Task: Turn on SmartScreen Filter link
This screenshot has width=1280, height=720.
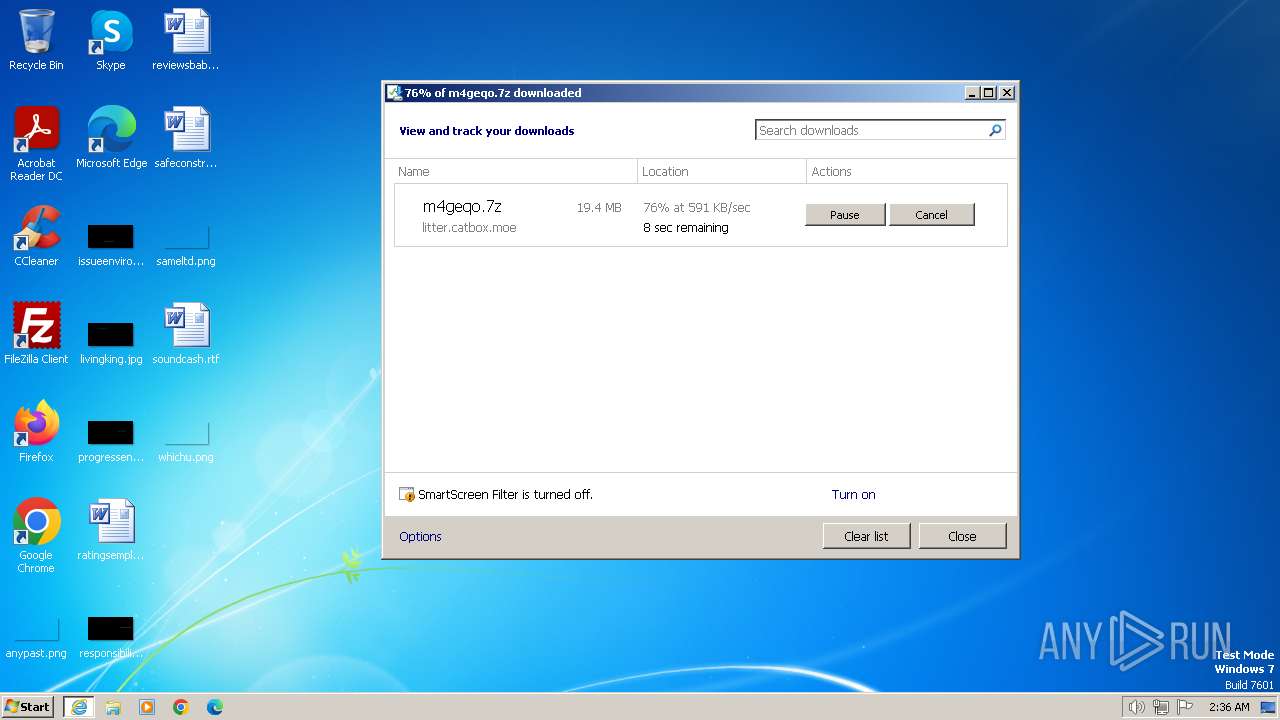Action: (x=853, y=494)
